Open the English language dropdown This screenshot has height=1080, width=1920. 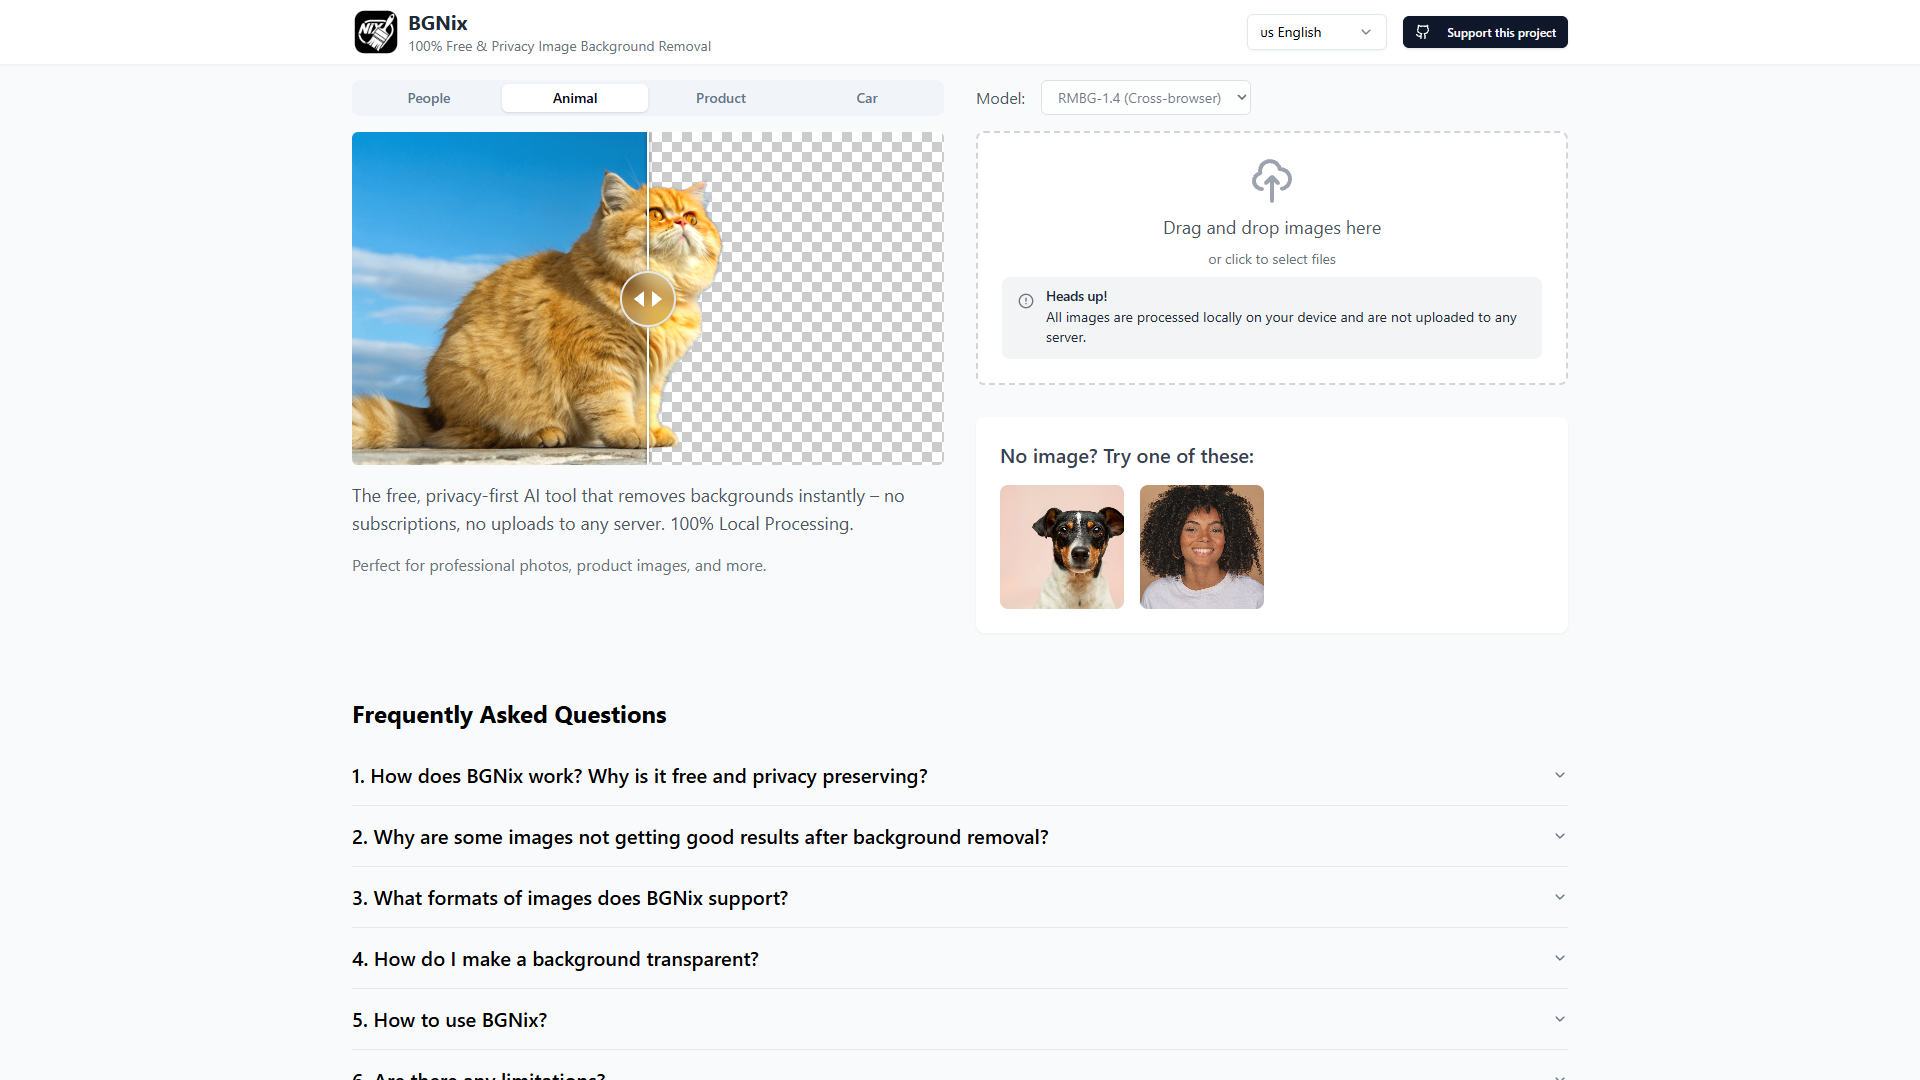point(1316,32)
